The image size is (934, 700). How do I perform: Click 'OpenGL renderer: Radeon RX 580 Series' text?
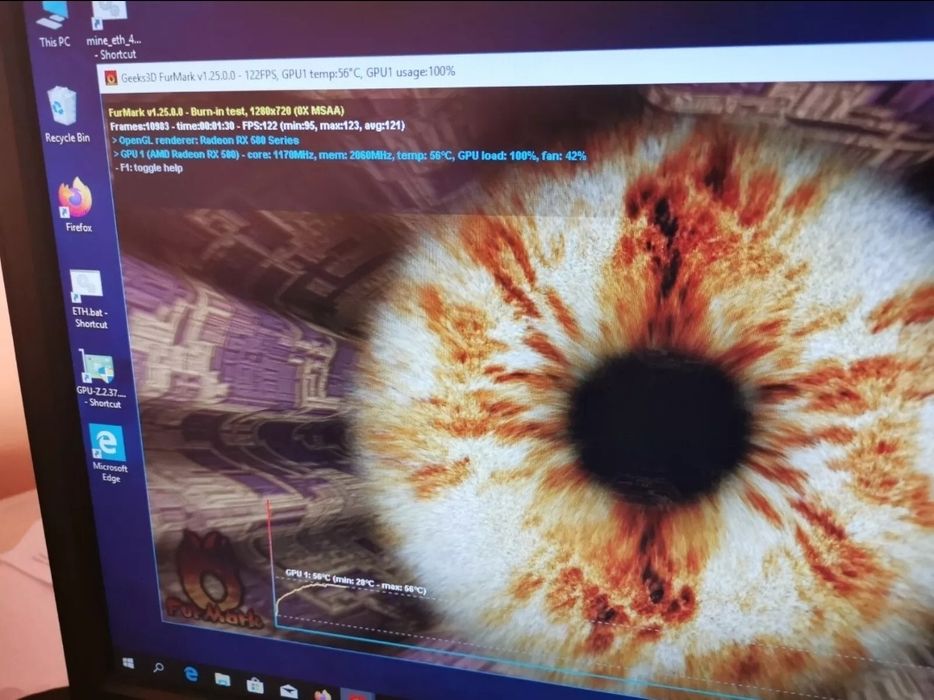206,141
